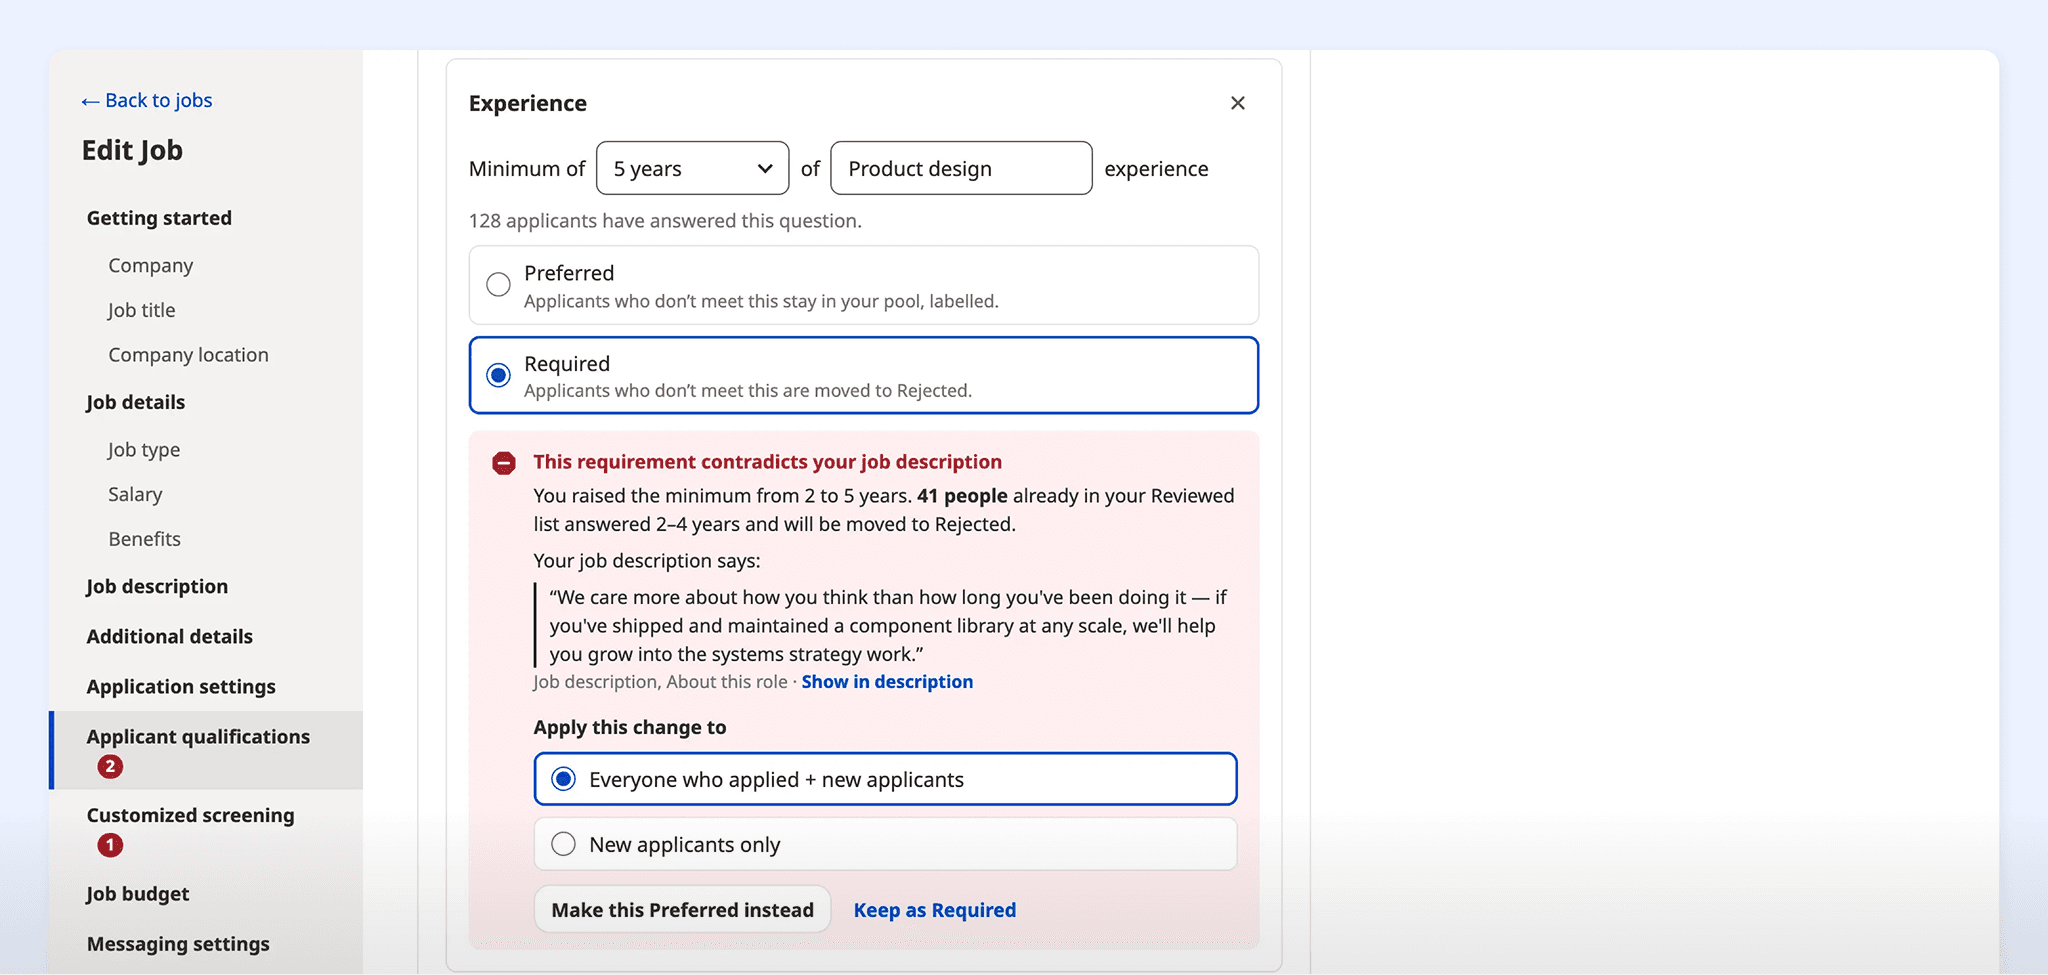Go to the Salary step
The width and height of the screenshot is (2048, 975).
pos(135,494)
